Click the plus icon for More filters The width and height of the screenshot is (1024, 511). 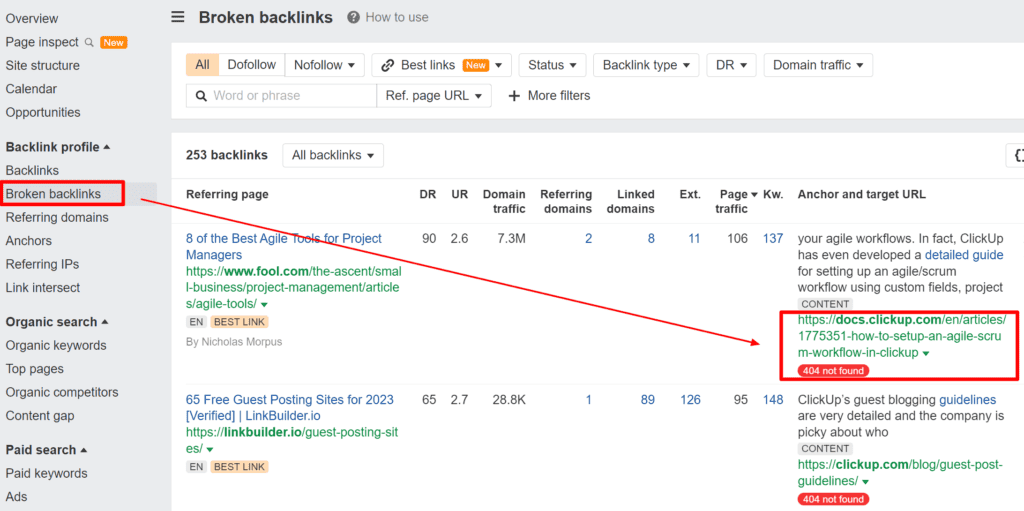pyautogui.click(x=514, y=96)
